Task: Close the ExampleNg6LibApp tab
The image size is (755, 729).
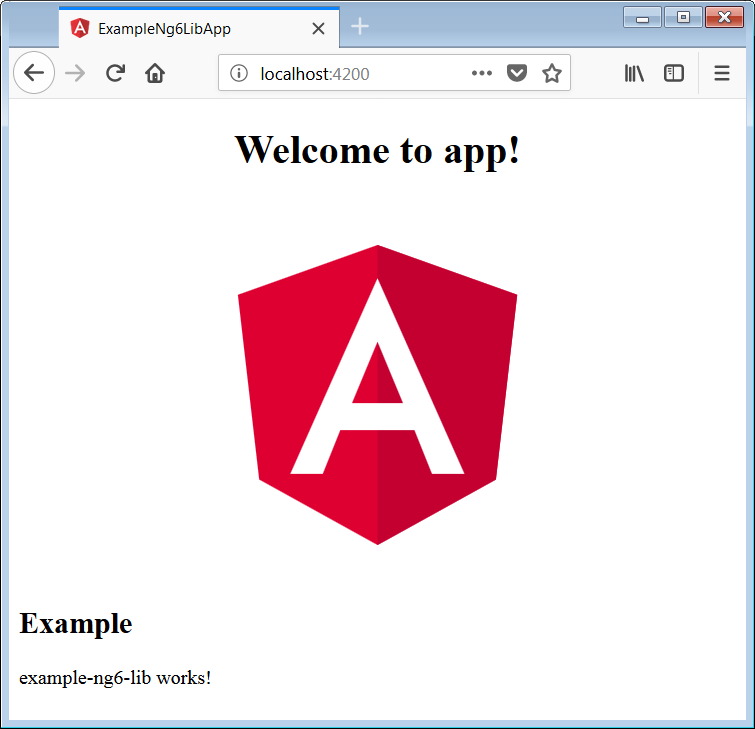Action: [319, 29]
